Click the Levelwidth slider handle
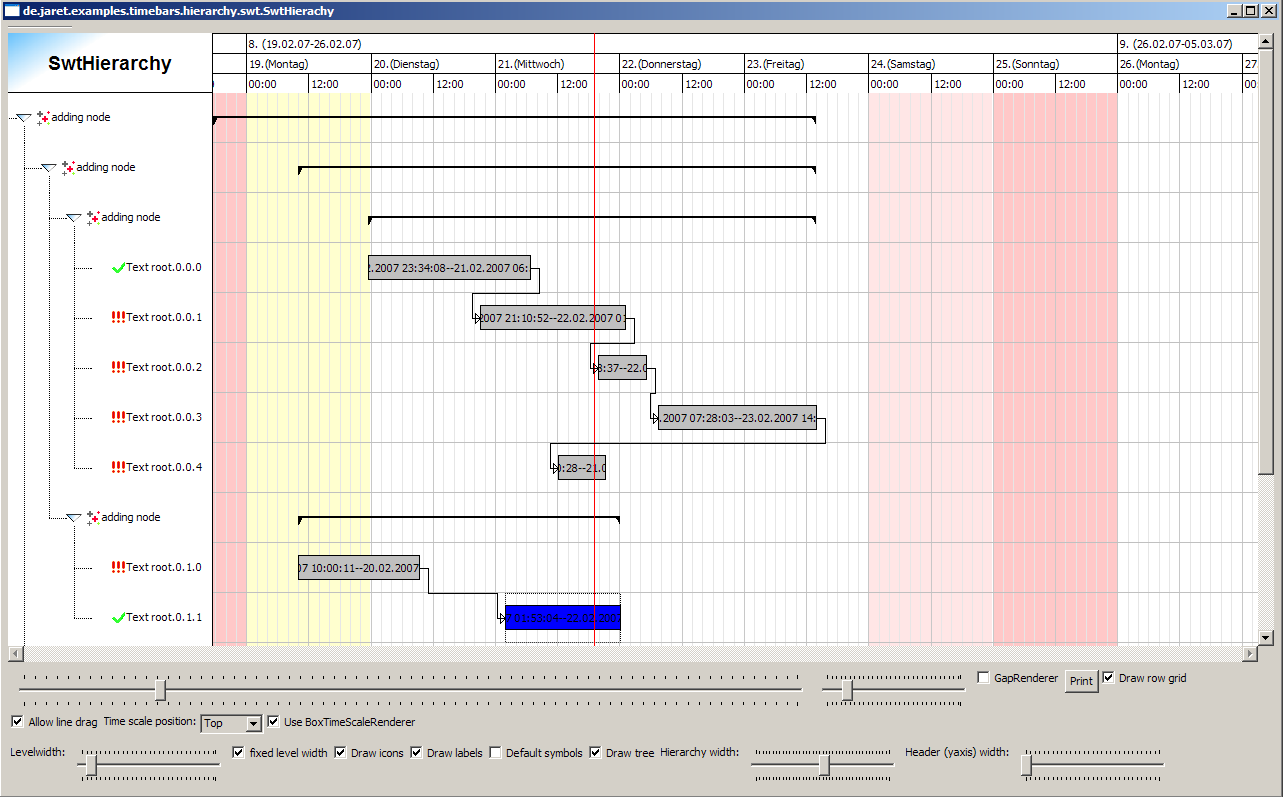 92,766
